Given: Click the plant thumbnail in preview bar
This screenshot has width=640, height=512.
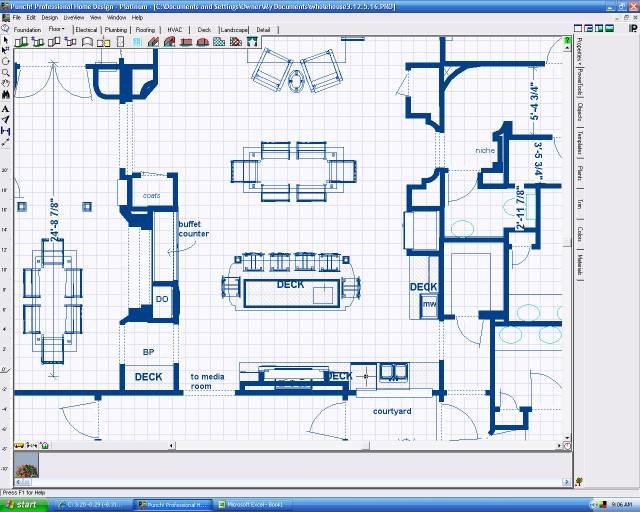Looking at the screenshot, I should click(x=27, y=465).
